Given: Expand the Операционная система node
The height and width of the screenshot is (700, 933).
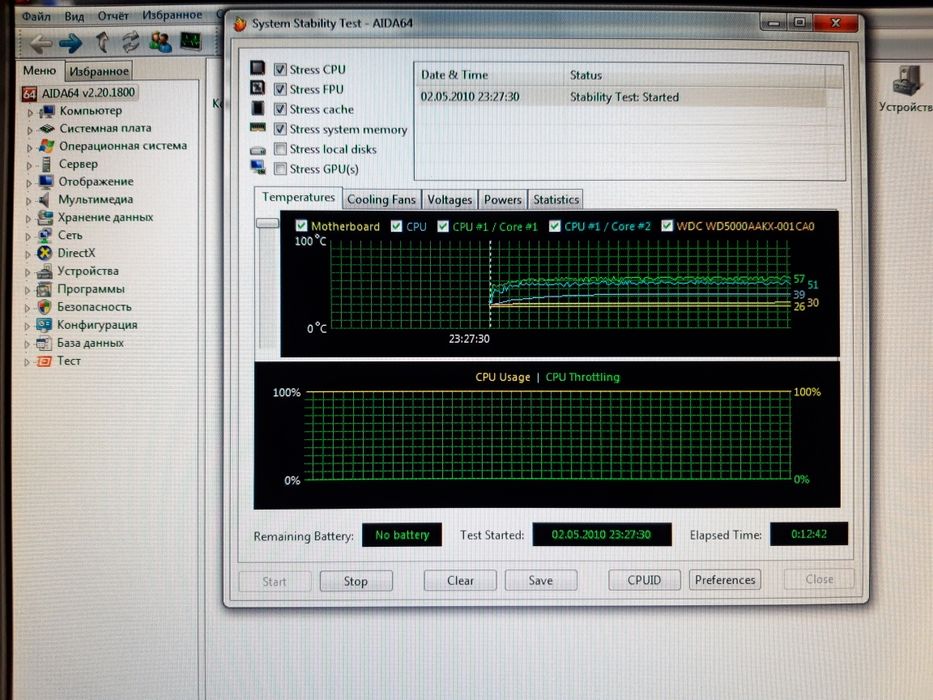Looking at the screenshot, I should [30, 147].
